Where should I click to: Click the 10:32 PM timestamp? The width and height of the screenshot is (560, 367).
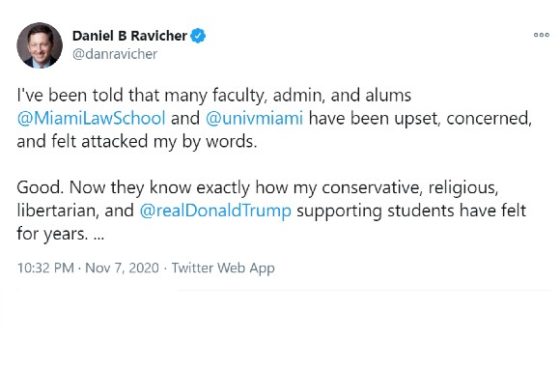pos(45,268)
